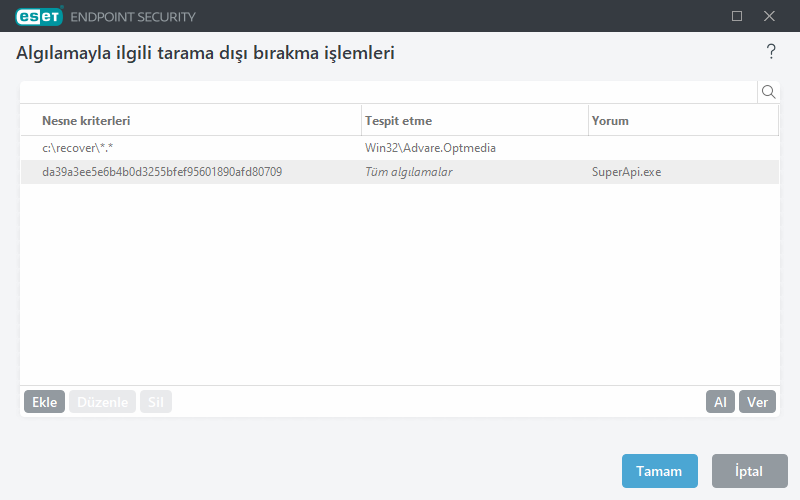Select Win32\Advare.Optmedia detection cell
Viewport: 800px width, 500px height.
click(430, 148)
